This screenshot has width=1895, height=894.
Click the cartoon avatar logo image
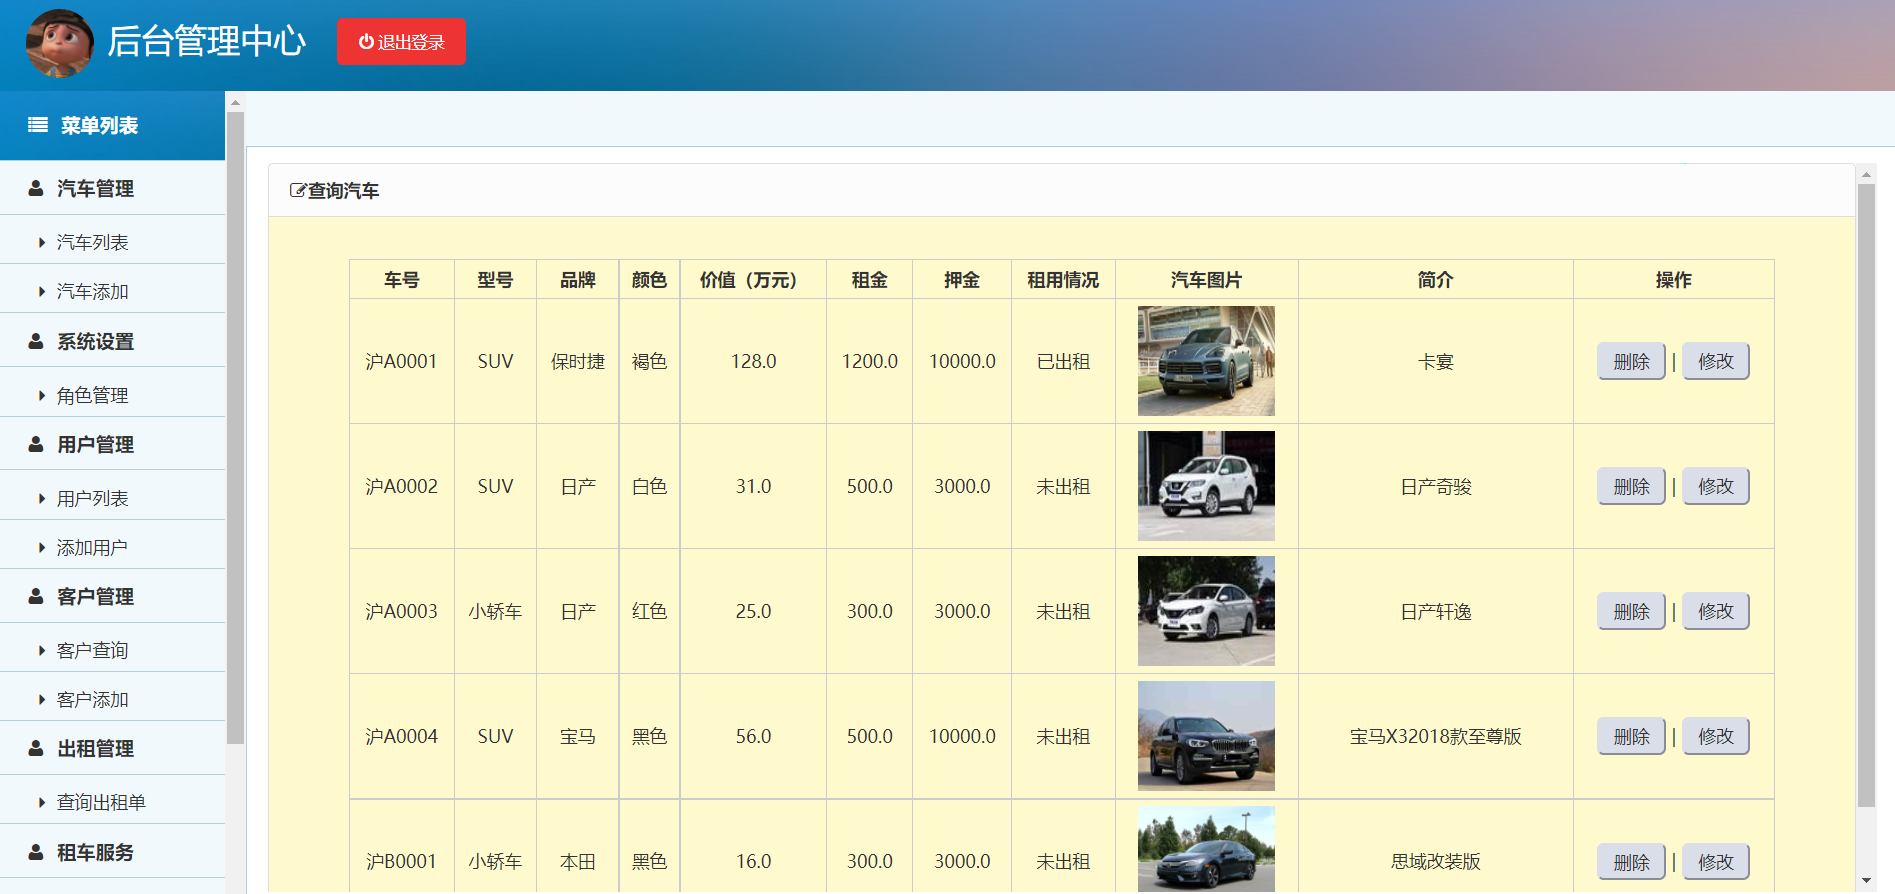pos(59,43)
